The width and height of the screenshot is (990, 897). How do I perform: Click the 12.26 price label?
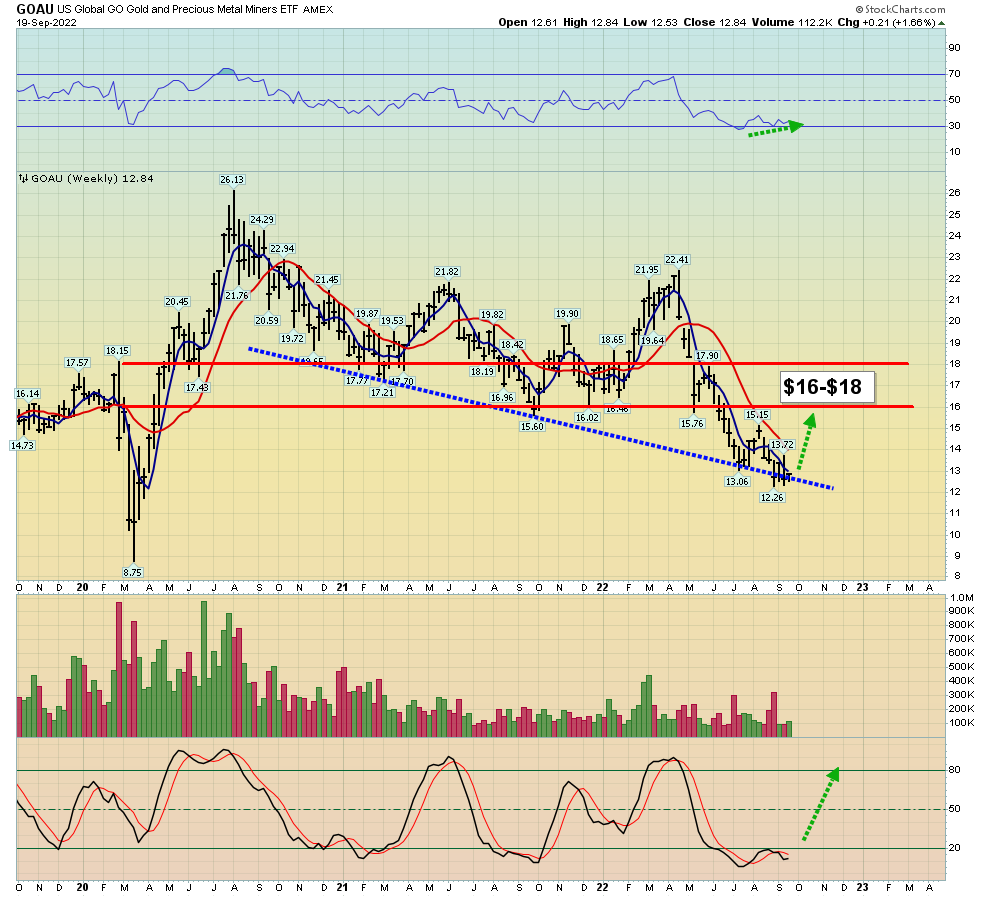pos(772,497)
